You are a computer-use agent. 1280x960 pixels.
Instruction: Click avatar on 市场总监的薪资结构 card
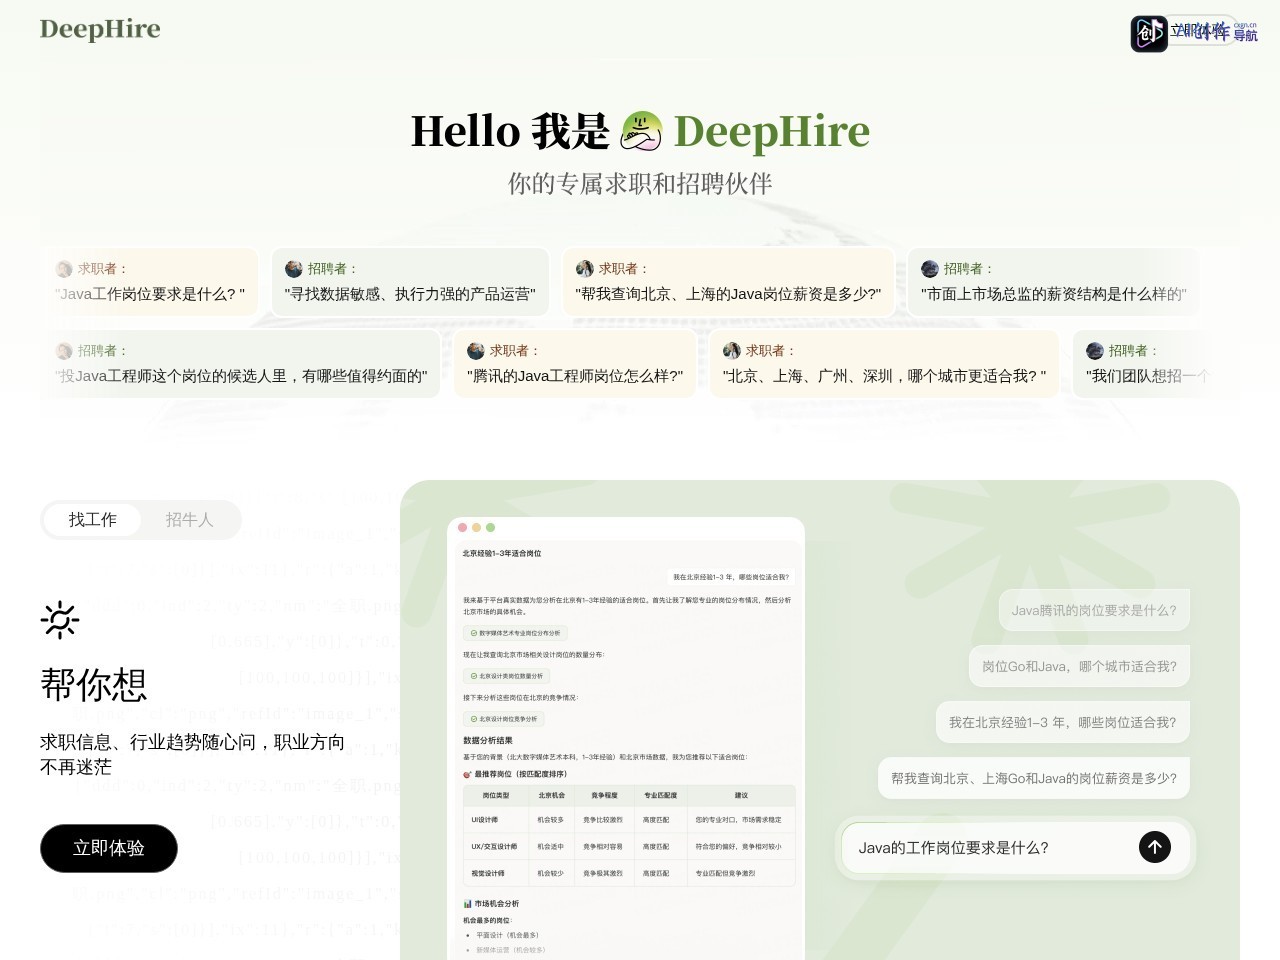[x=930, y=269]
